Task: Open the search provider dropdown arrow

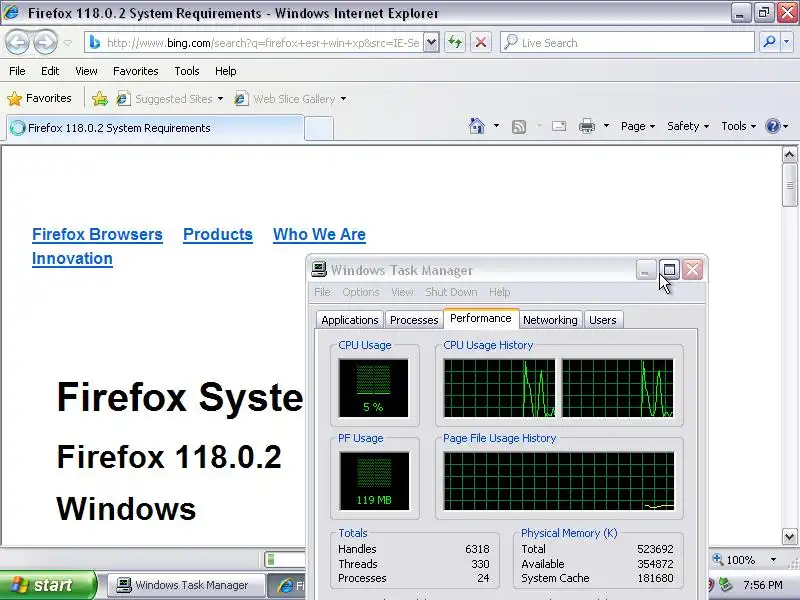Action: [786, 42]
